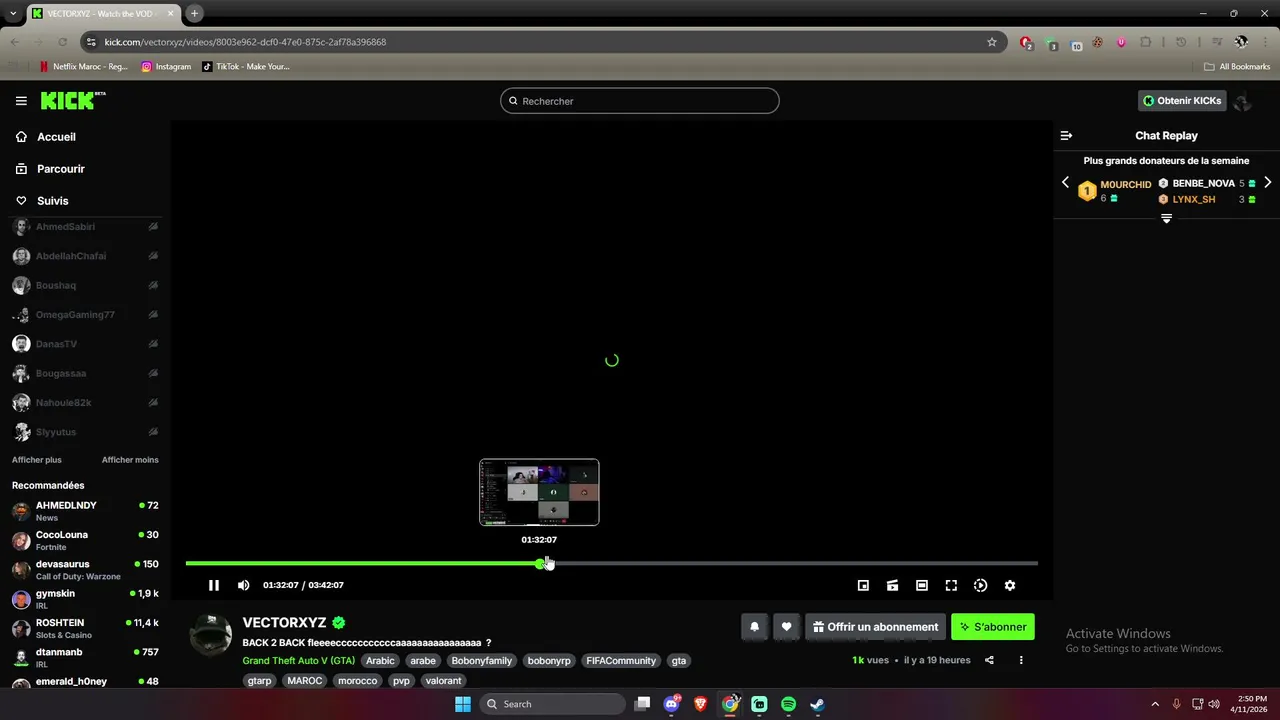
Task: Click the timeline preview thumbnail
Action: coord(539,492)
